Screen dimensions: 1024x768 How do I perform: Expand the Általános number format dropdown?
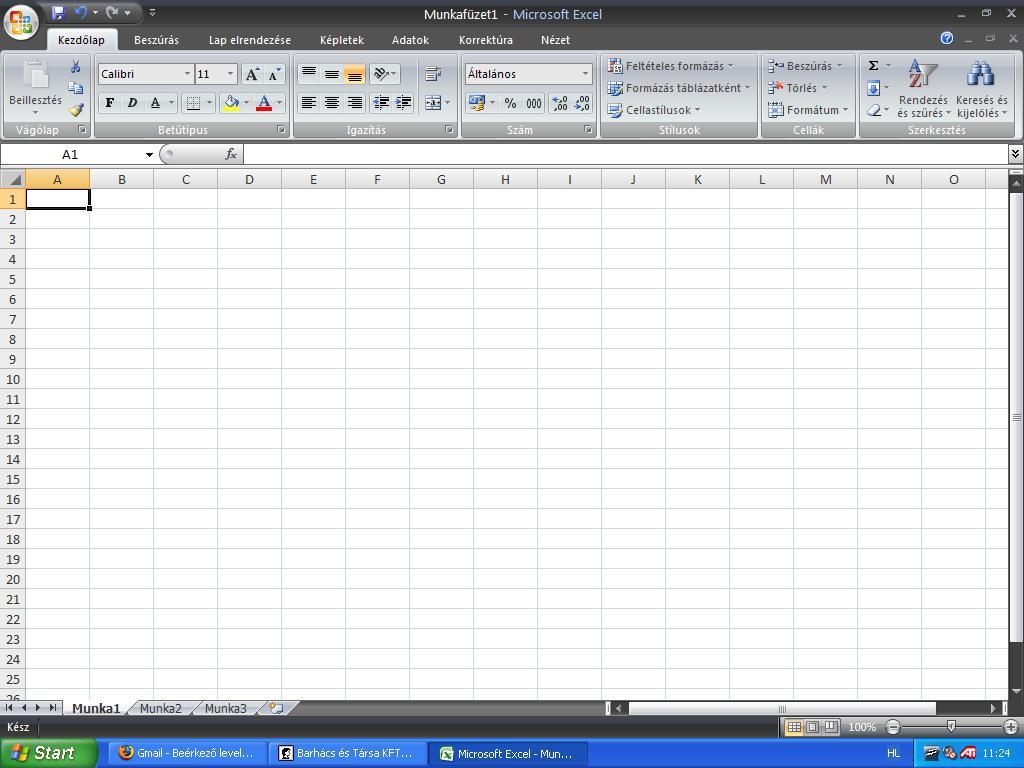click(585, 74)
